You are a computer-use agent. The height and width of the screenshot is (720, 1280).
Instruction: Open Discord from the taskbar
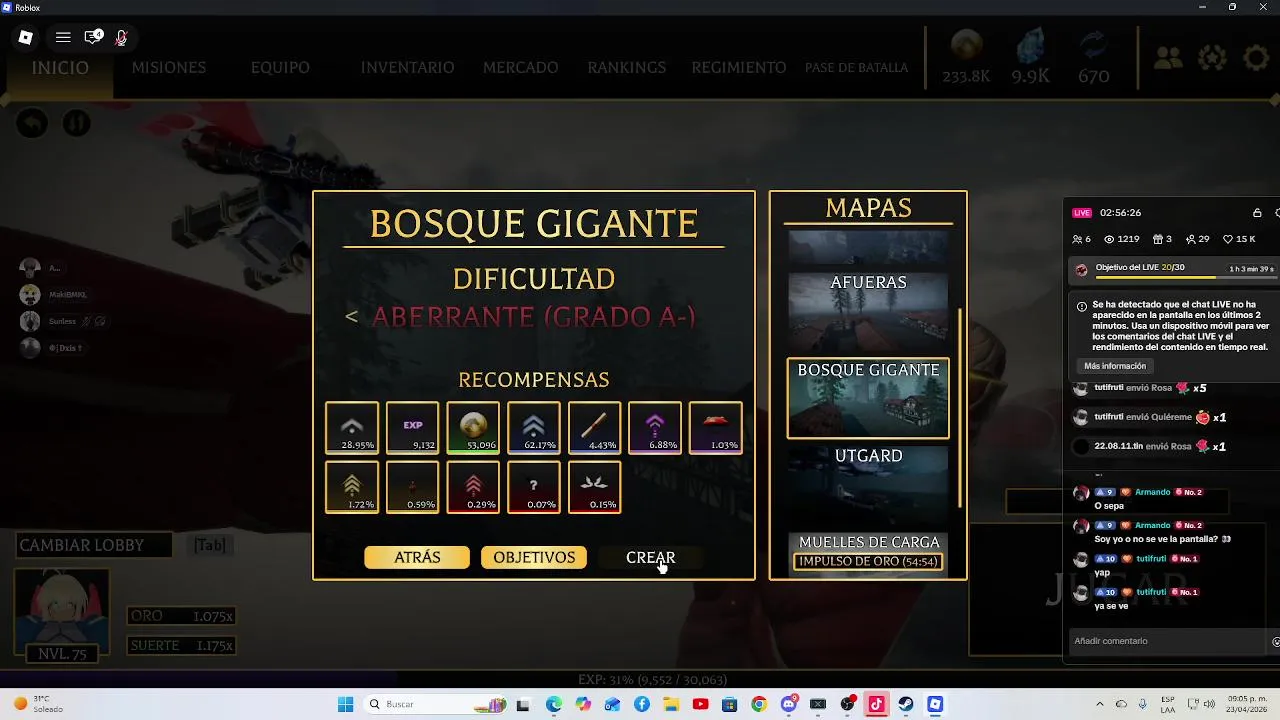click(789, 704)
